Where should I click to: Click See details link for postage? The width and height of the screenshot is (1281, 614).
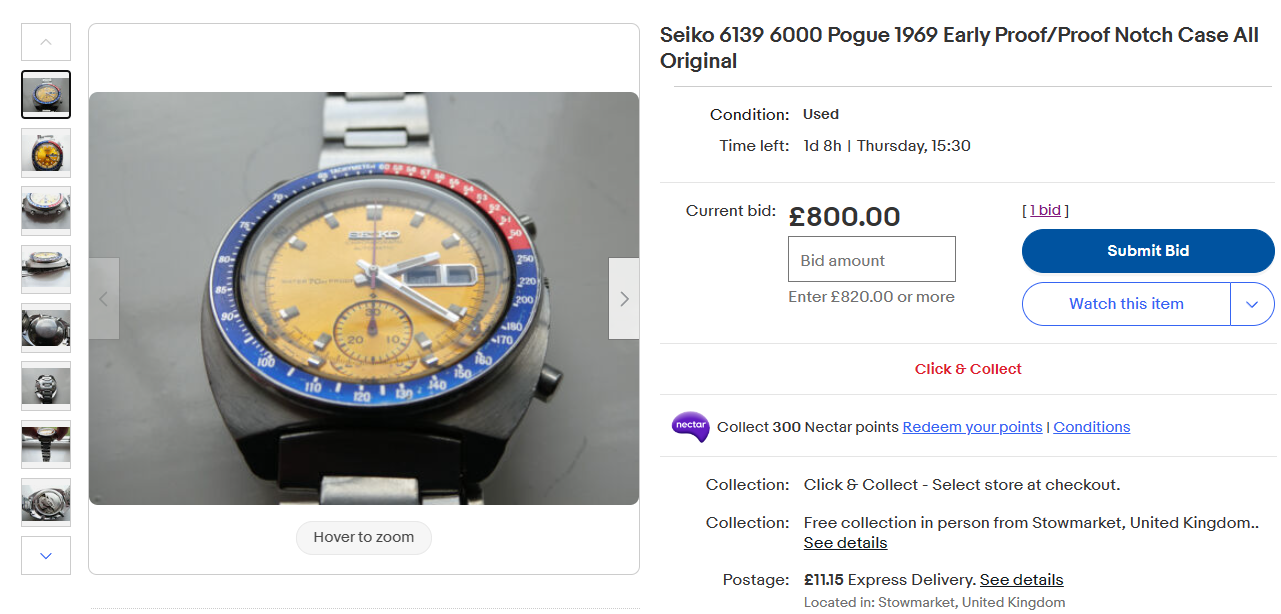(x=1021, y=580)
